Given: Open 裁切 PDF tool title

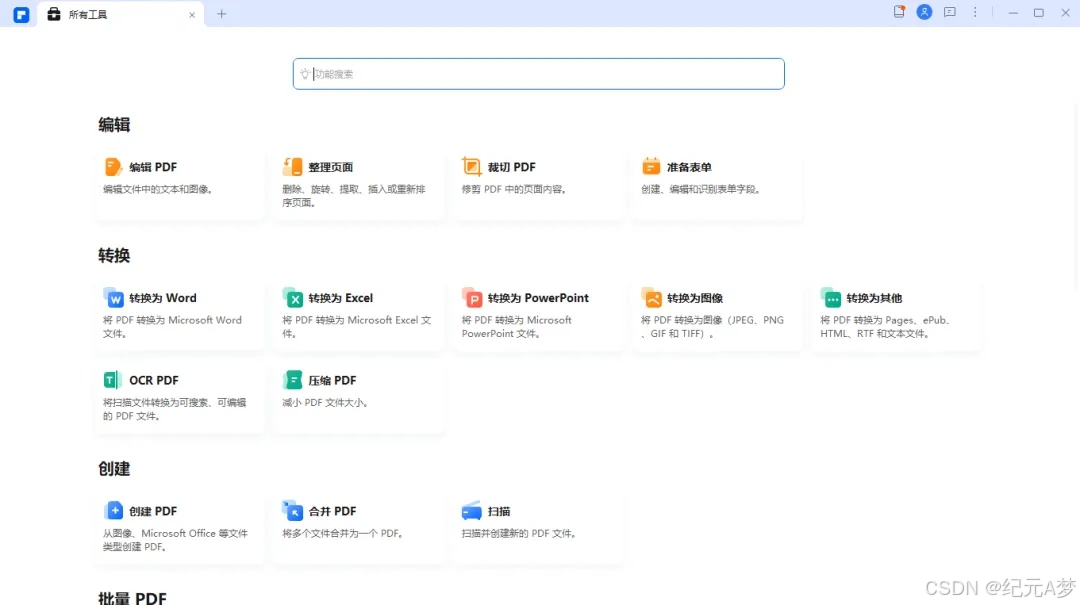Looking at the screenshot, I should 512,167.
